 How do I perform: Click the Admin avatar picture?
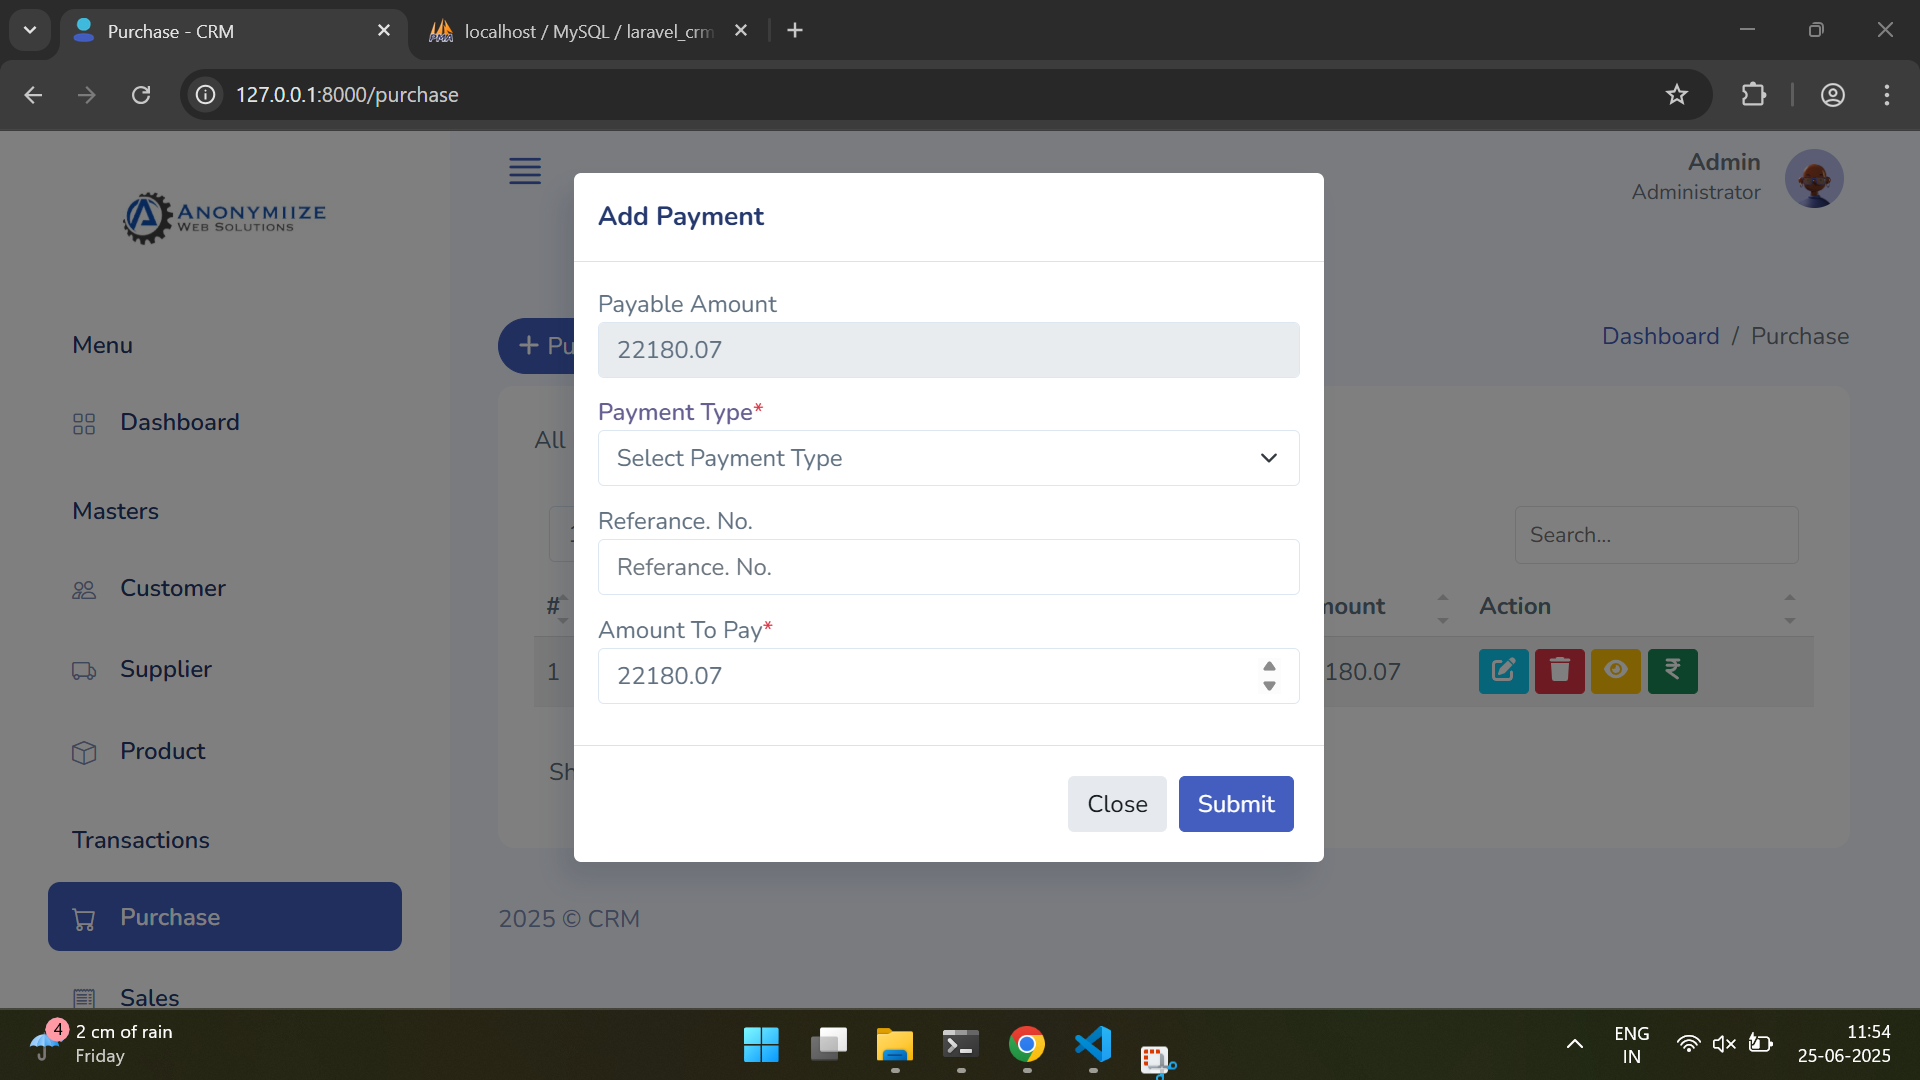1814,179
